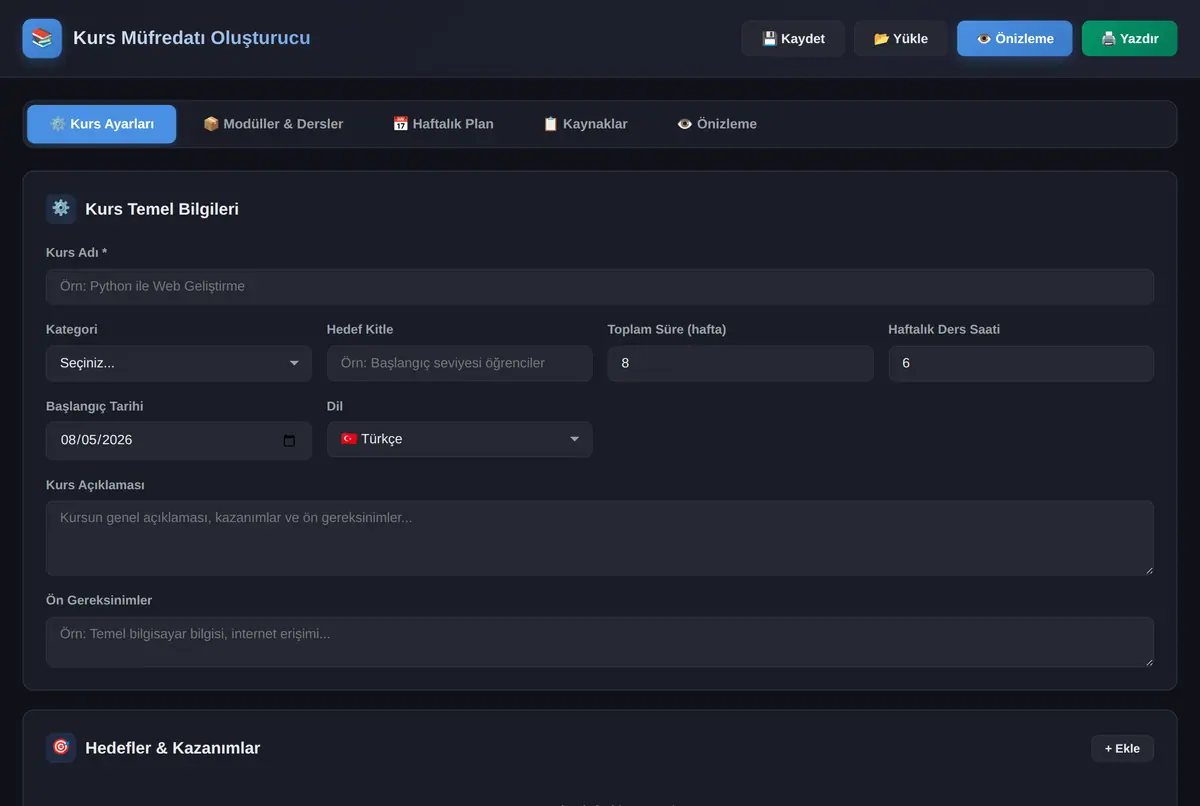
Task: Click into the Kurs Açıklaması textarea
Action: 600,538
